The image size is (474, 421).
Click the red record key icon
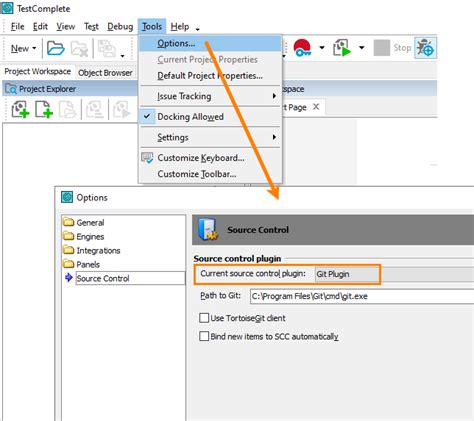click(x=302, y=48)
